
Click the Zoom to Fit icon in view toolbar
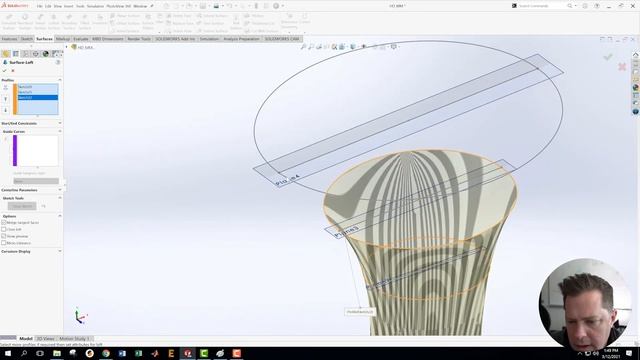tap(303, 47)
